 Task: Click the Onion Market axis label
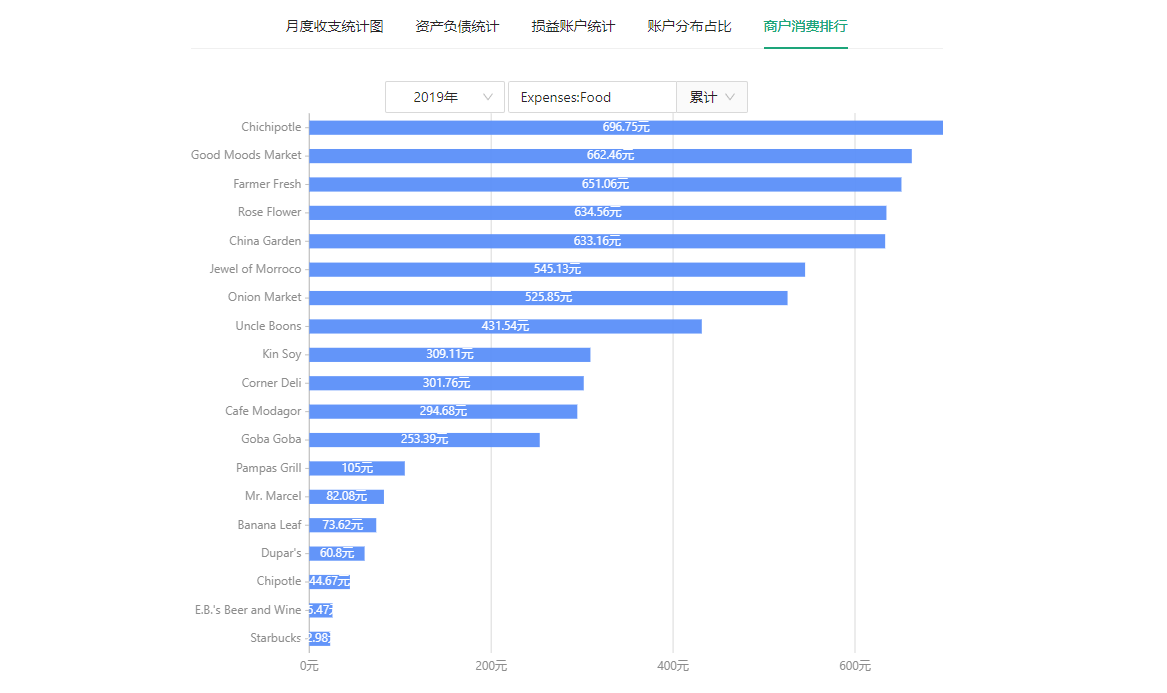click(x=264, y=297)
